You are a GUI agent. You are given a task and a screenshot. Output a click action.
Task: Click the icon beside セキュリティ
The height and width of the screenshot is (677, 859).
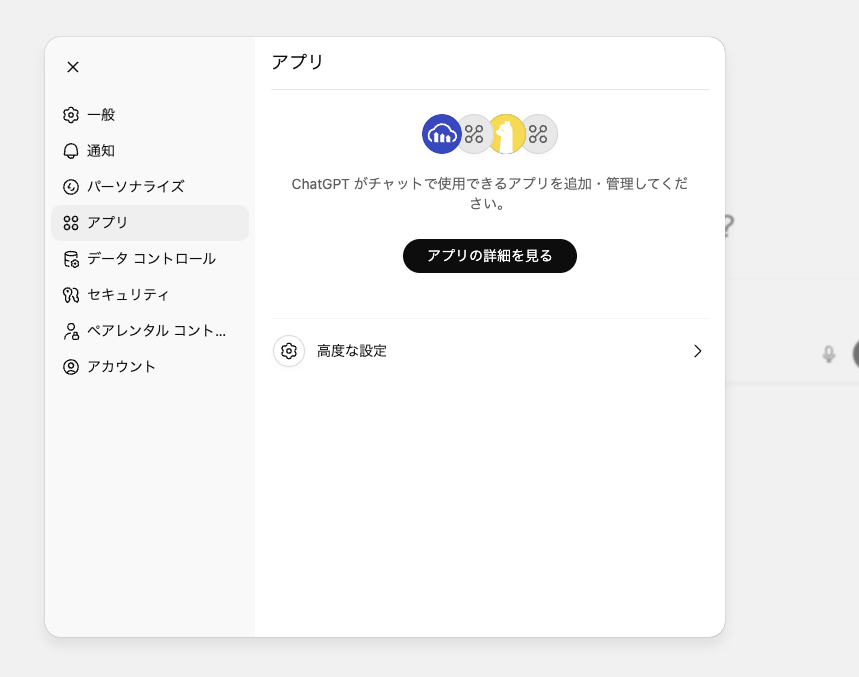(x=71, y=295)
